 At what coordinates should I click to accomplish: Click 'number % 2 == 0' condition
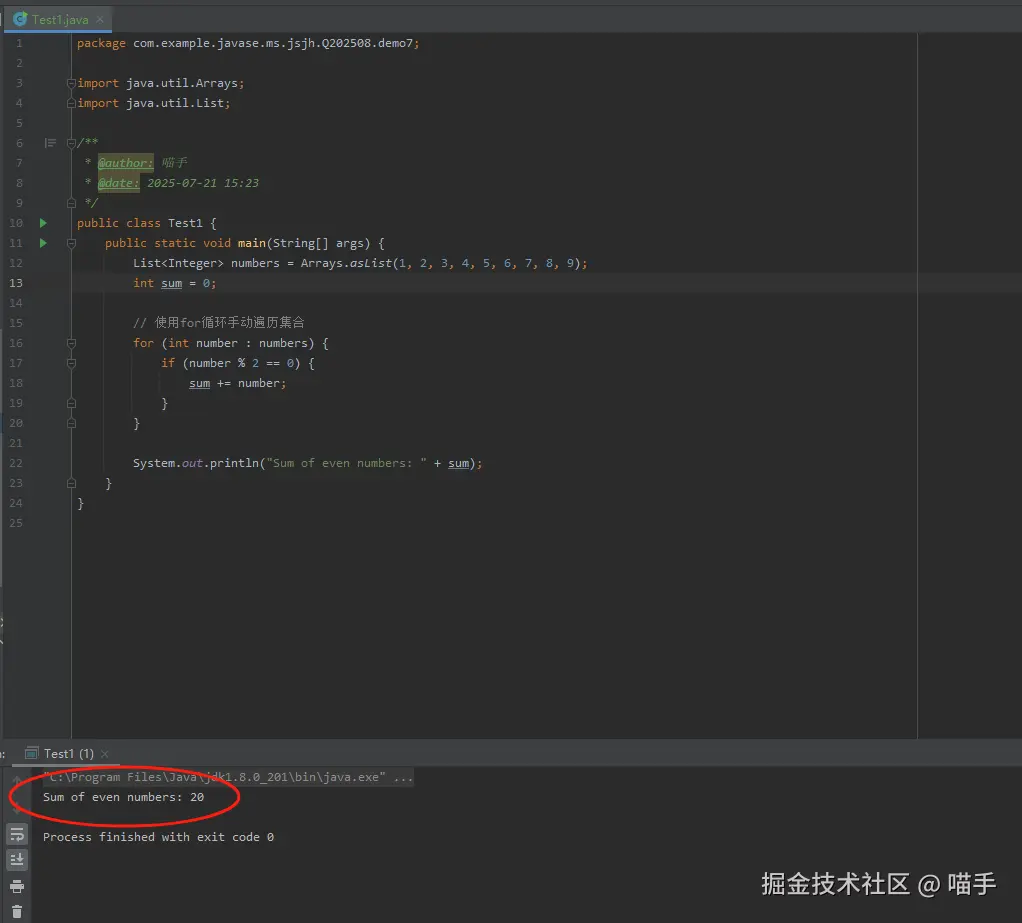coord(241,363)
